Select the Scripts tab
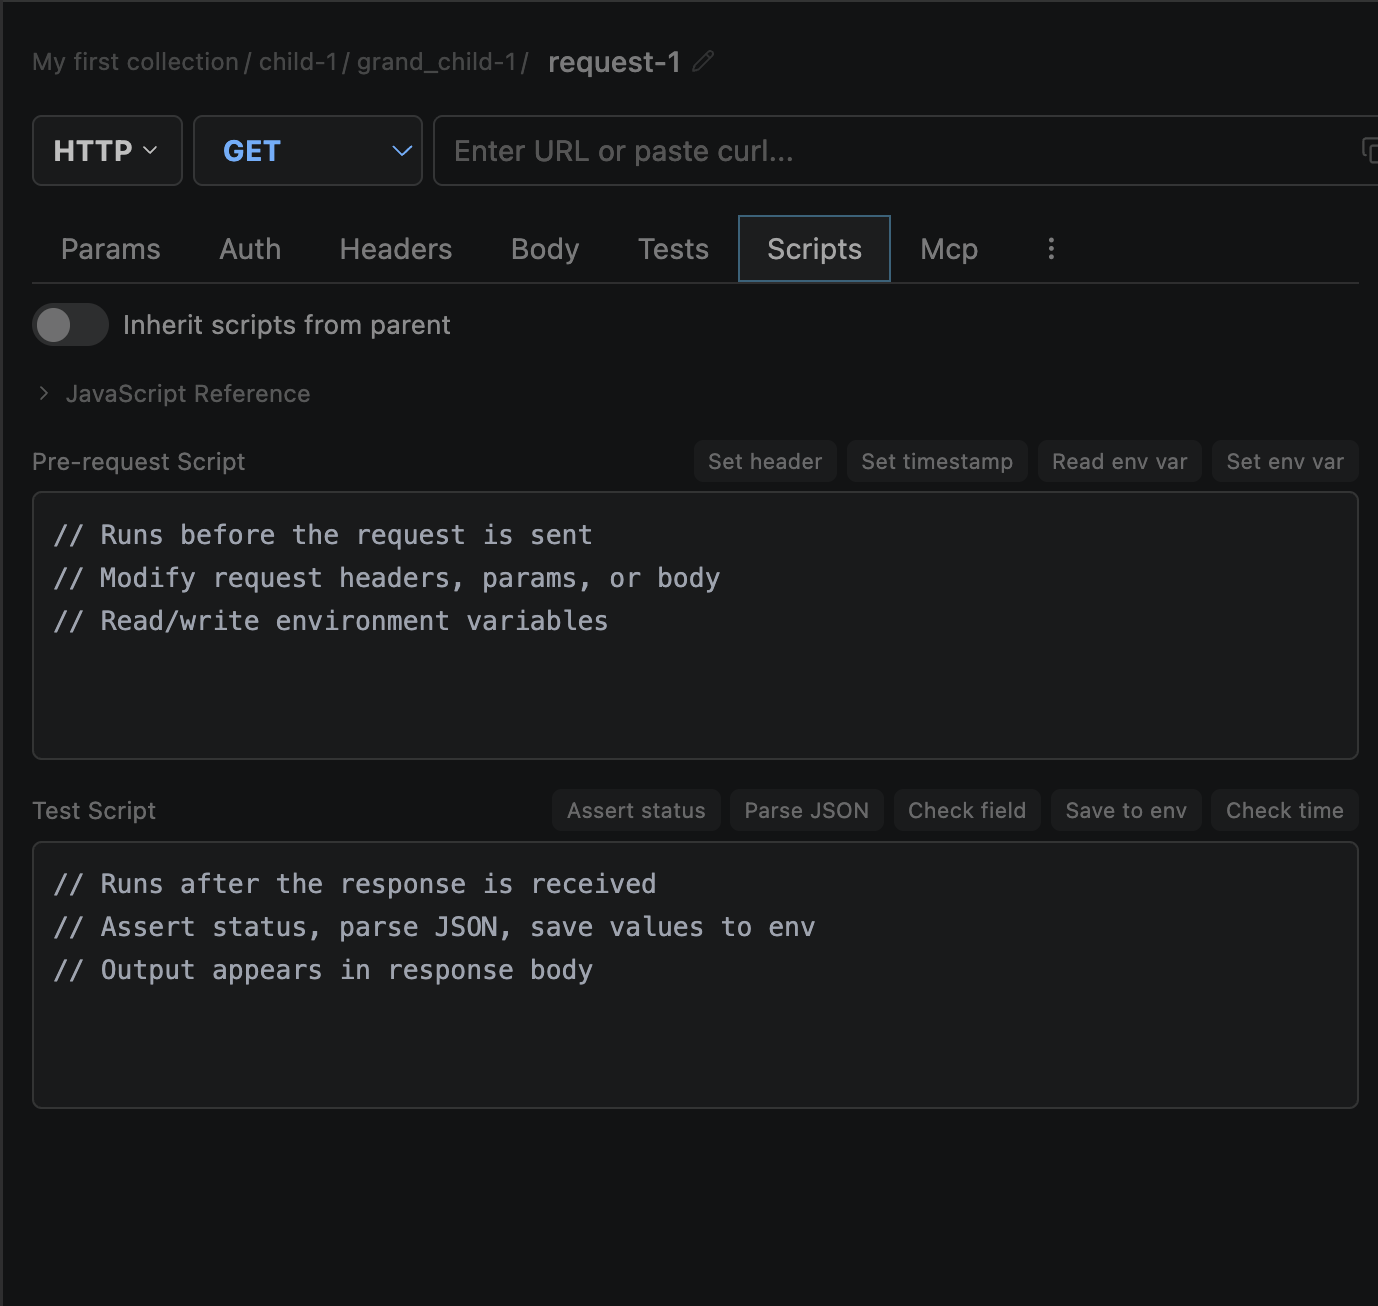1378x1306 pixels. pos(814,249)
